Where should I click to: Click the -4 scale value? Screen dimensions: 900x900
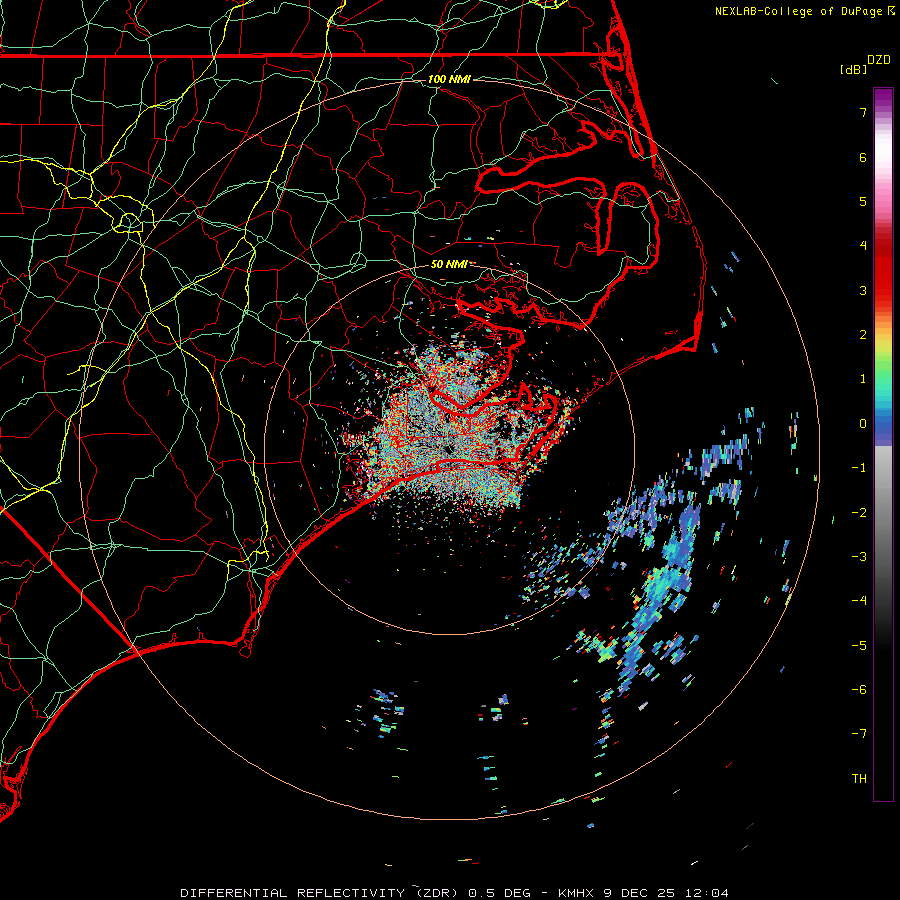click(859, 601)
